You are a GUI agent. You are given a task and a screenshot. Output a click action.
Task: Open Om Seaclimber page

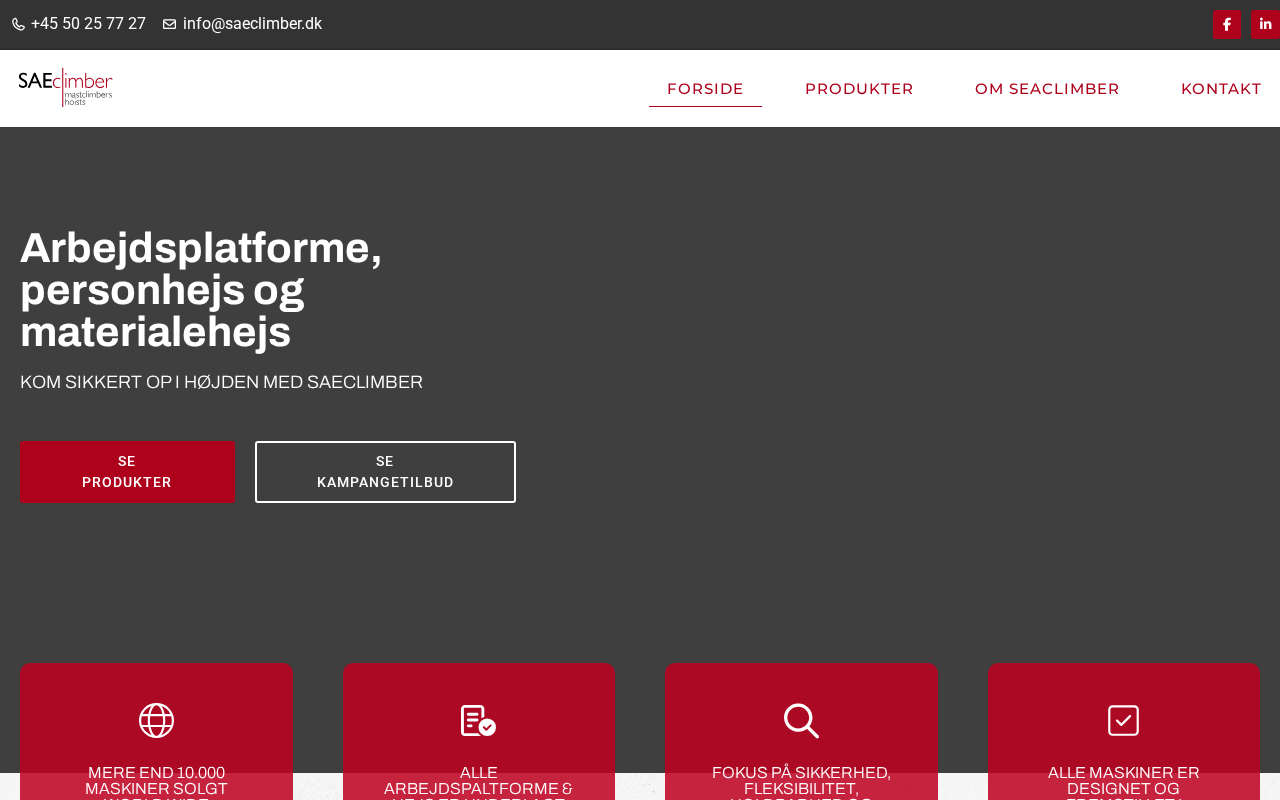point(1047,89)
